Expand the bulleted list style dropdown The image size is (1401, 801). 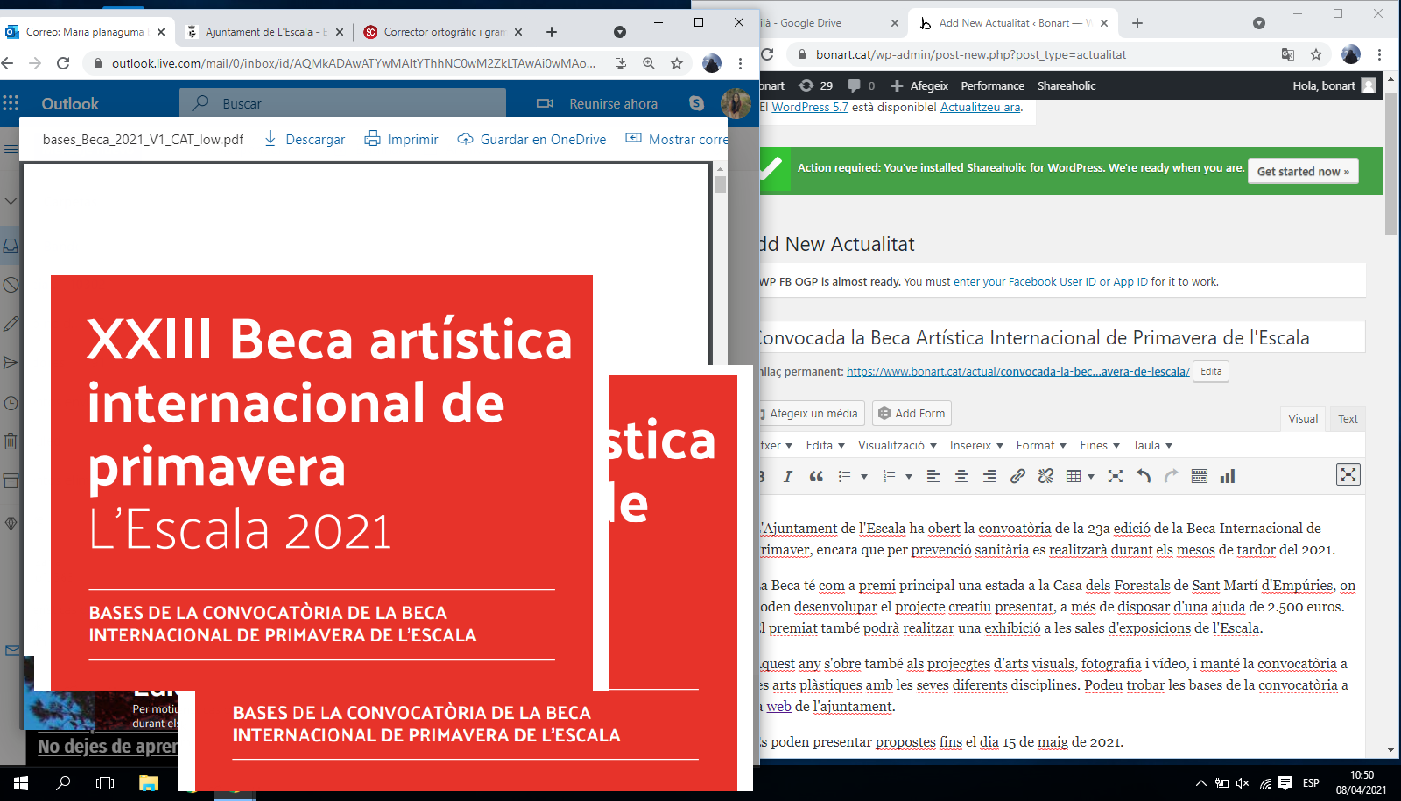click(x=864, y=475)
